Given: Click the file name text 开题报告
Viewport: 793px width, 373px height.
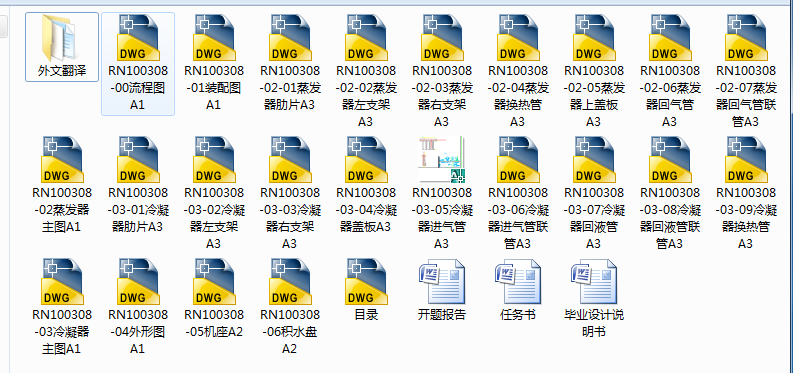Looking at the screenshot, I should [x=442, y=315].
